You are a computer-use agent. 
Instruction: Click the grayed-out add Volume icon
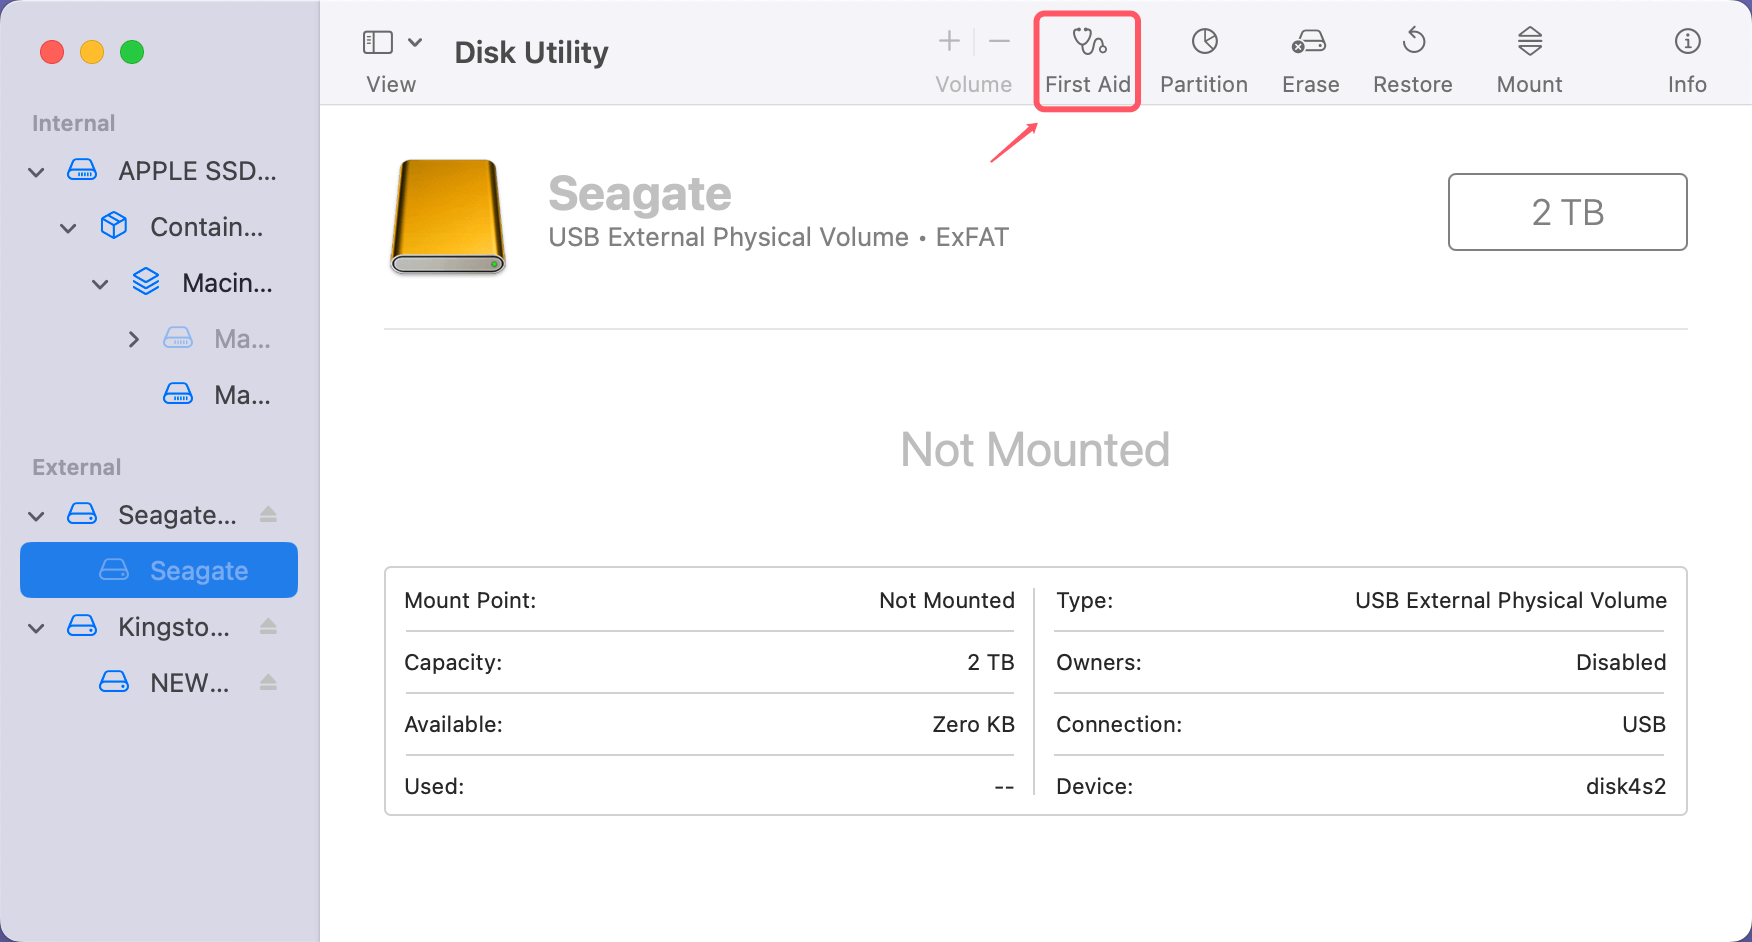pyautogui.click(x=947, y=40)
